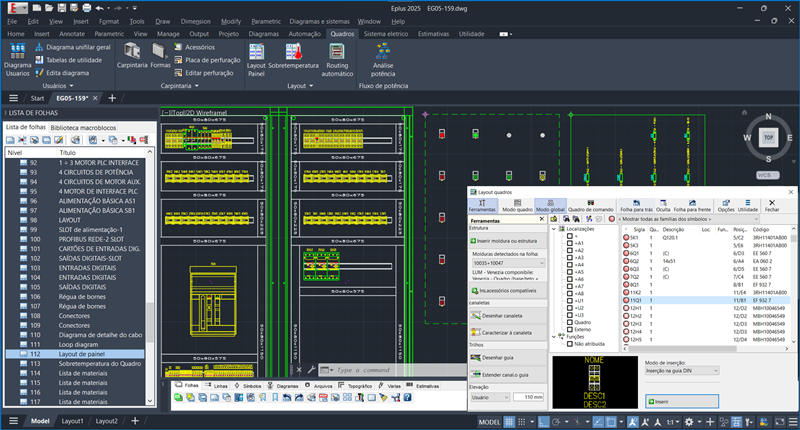Image resolution: width=800 pixels, height=430 pixels.
Task: Open the Parametric menu in menu bar
Action: (x=266, y=21)
